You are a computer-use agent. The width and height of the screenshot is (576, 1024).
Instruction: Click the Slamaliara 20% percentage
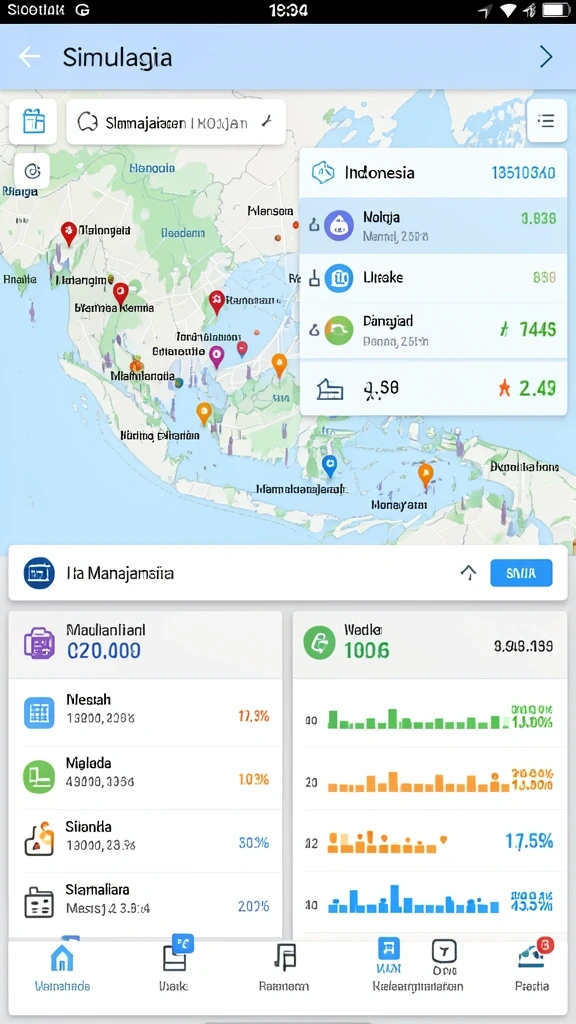[253, 906]
